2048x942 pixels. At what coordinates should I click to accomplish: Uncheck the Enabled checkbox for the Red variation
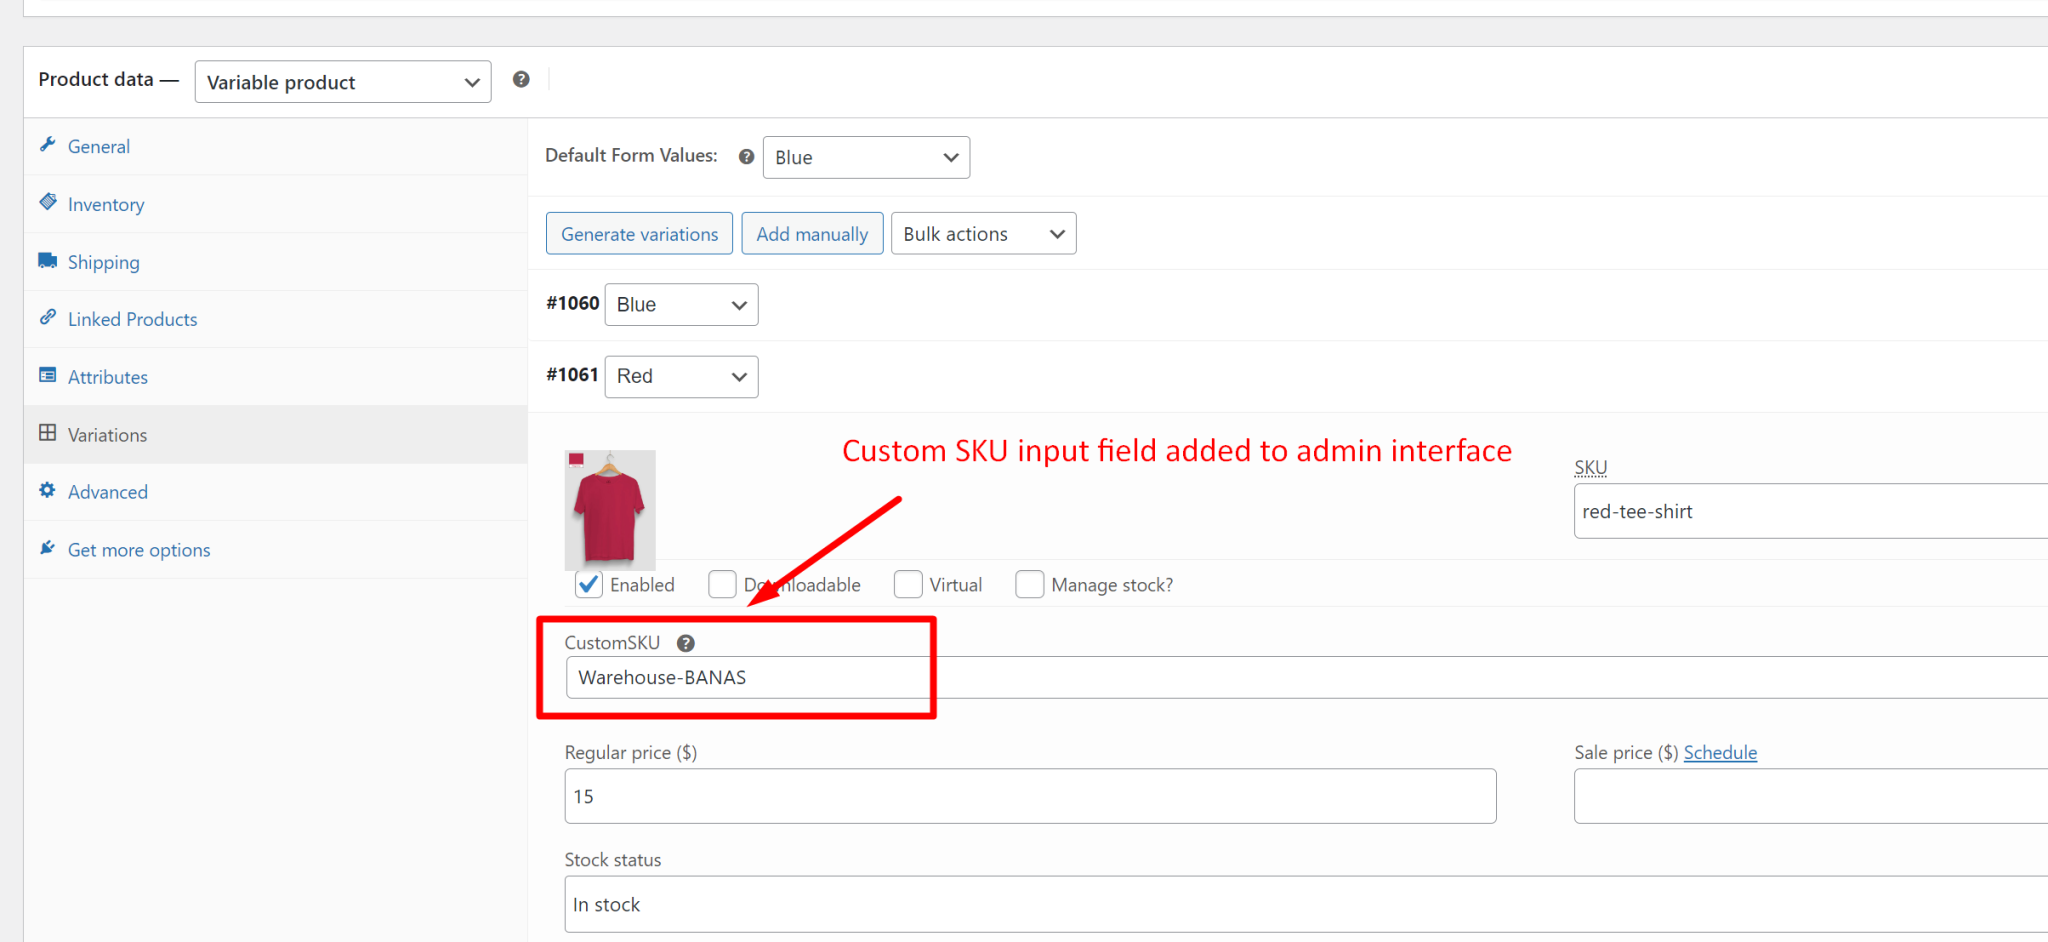tap(588, 584)
